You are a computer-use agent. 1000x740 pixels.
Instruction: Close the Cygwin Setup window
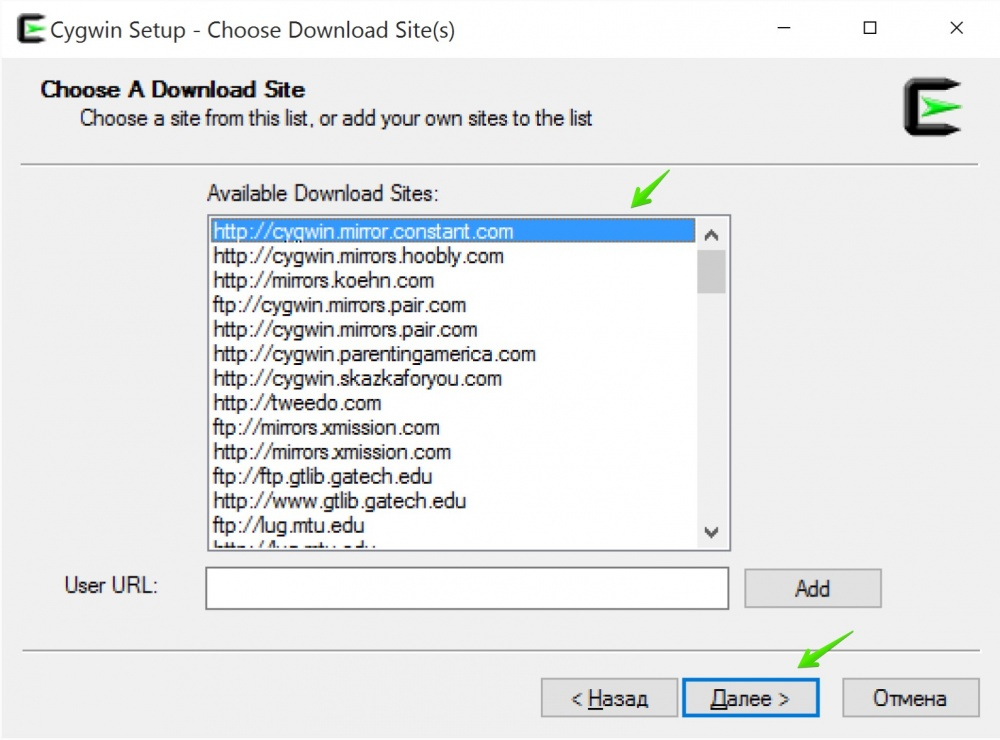coord(957,28)
